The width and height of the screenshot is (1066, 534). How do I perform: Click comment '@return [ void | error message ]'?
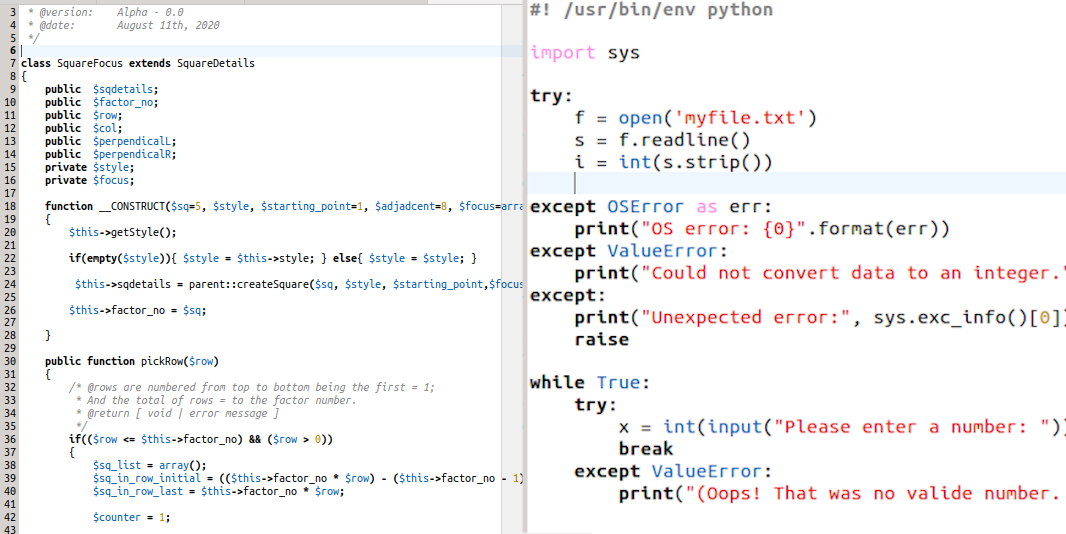click(x=177, y=413)
